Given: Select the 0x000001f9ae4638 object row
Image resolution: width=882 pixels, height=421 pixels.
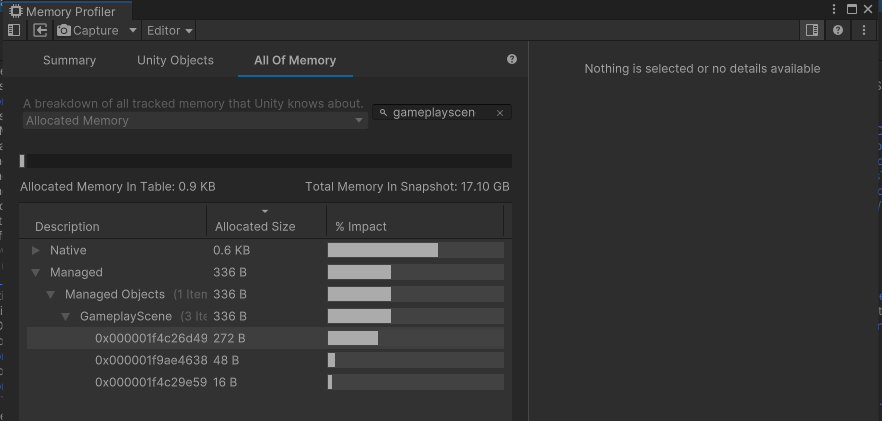Looking at the screenshot, I should [x=151, y=360].
